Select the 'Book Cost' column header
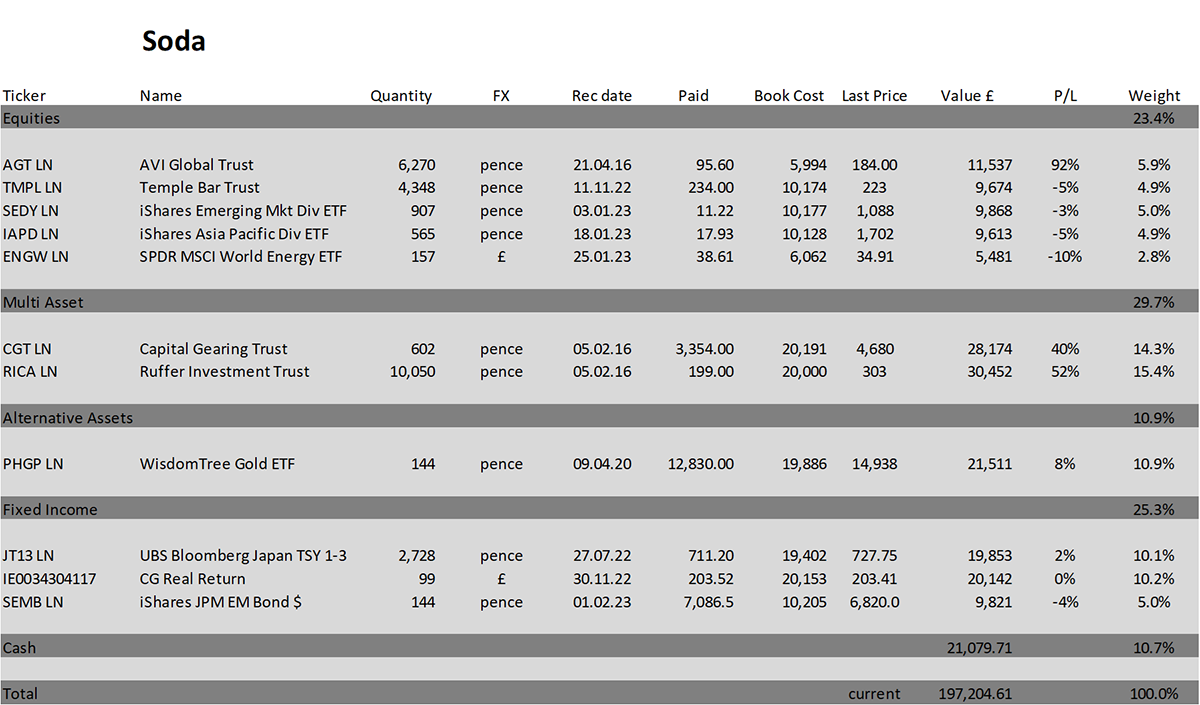This screenshot has height=705, width=1200. [x=789, y=96]
